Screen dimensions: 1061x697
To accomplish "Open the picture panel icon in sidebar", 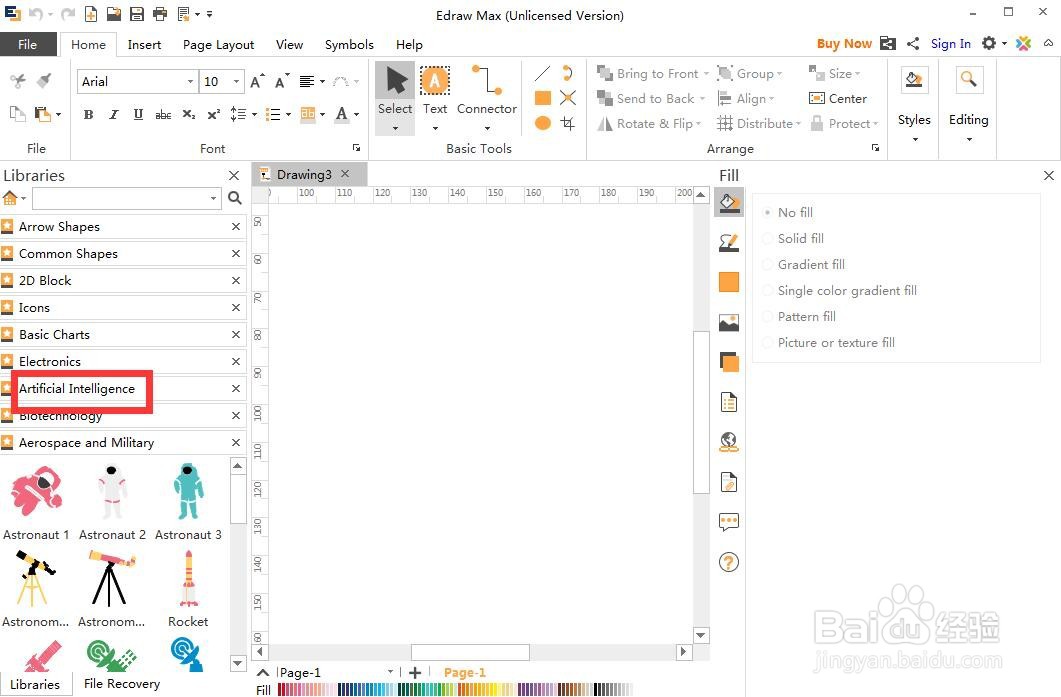I will click(729, 322).
